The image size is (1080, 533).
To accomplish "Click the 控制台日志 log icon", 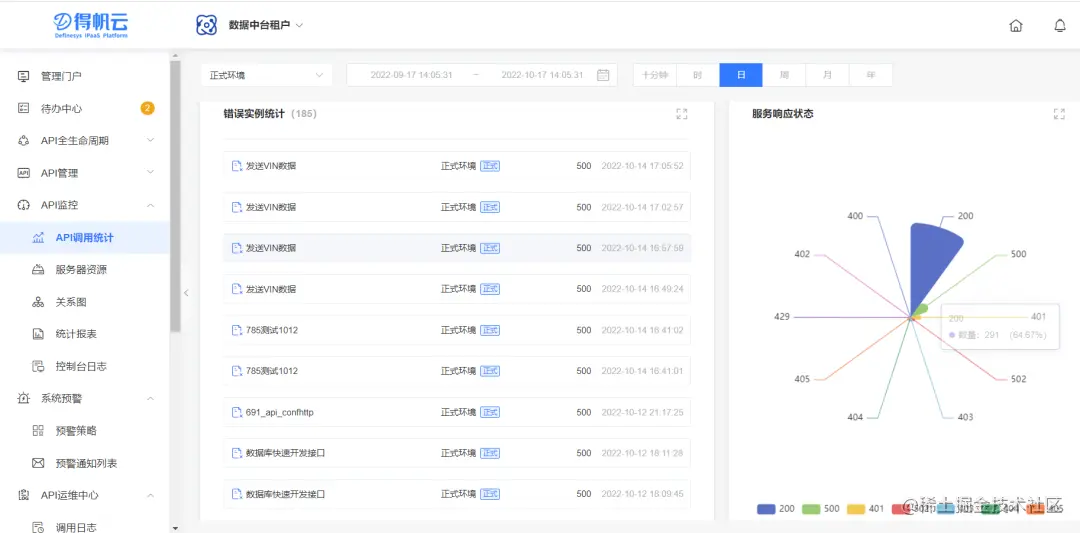I will coord(39,366).
